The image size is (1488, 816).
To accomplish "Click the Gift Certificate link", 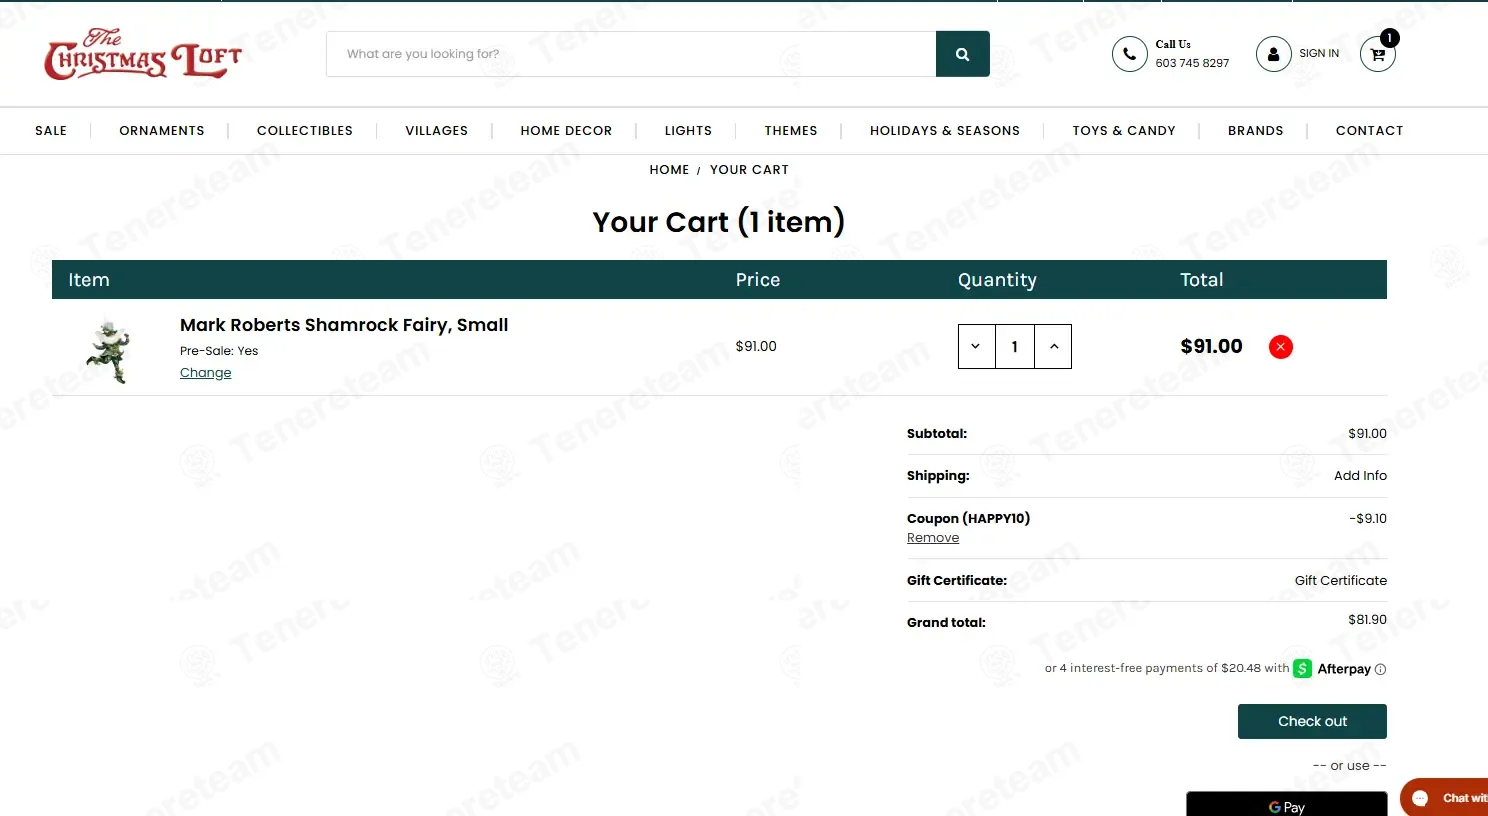I will click(x=1341, y=581).
